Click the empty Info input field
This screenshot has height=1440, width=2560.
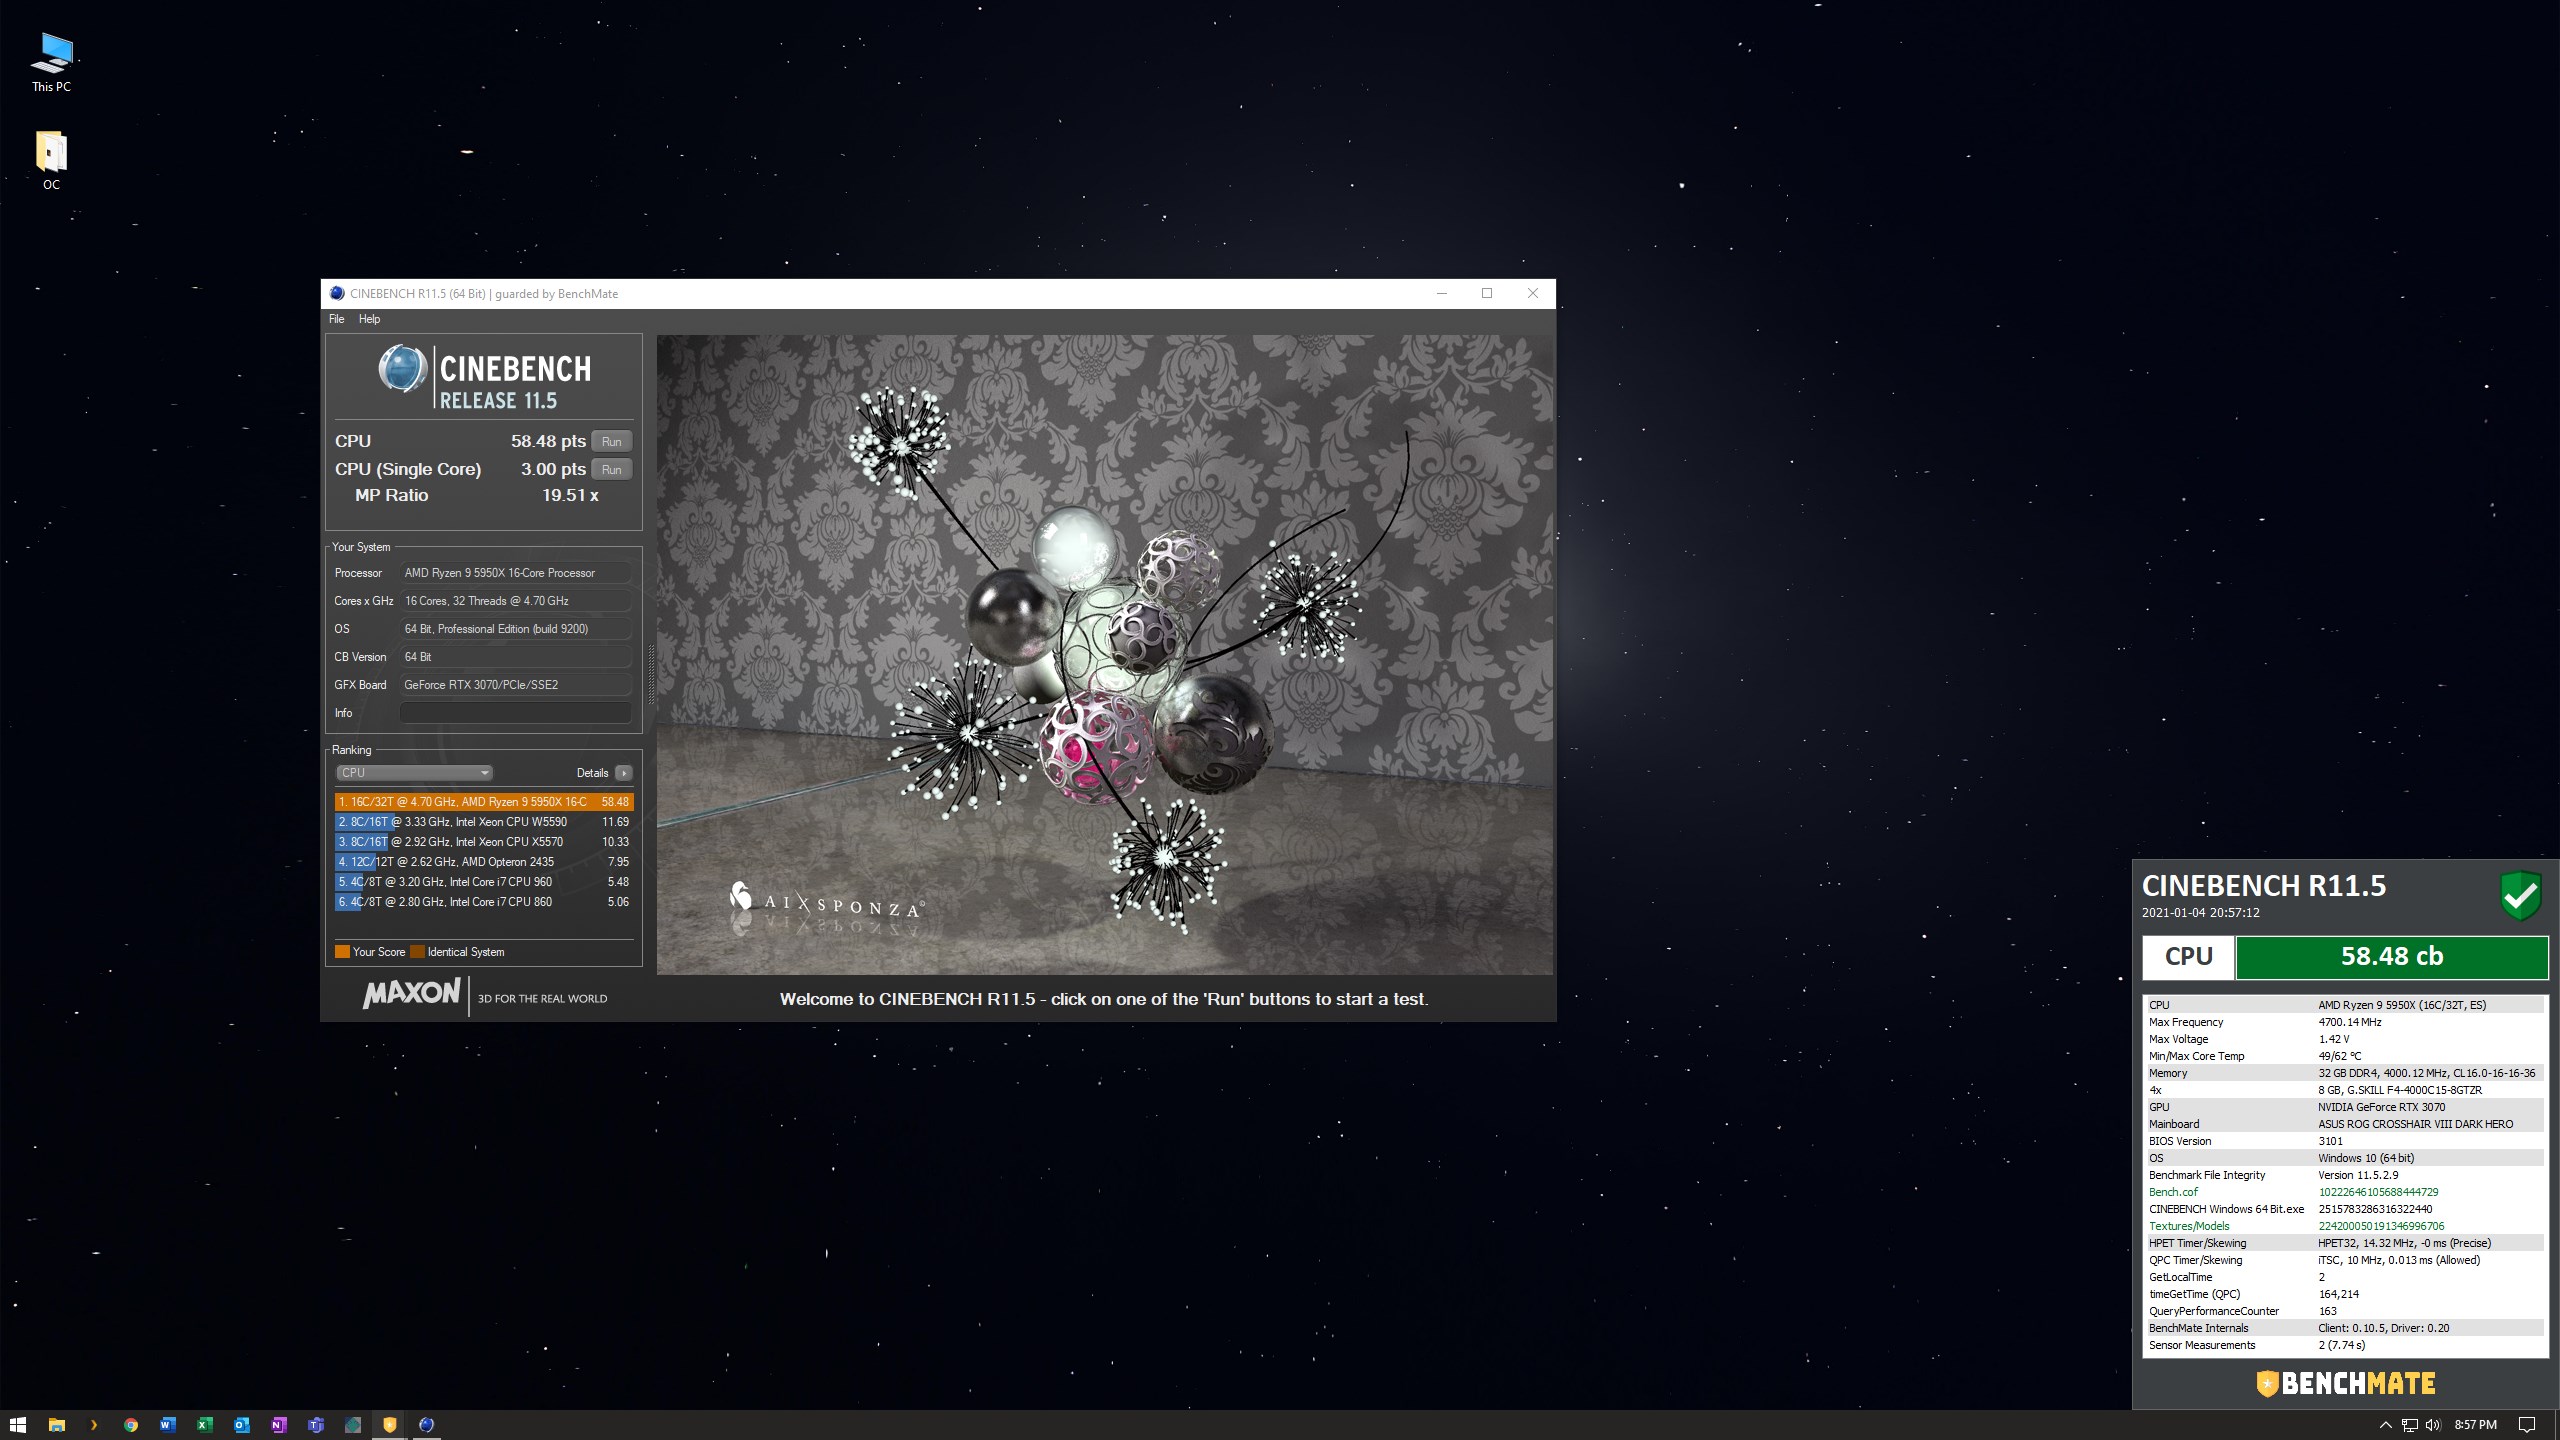515,713
